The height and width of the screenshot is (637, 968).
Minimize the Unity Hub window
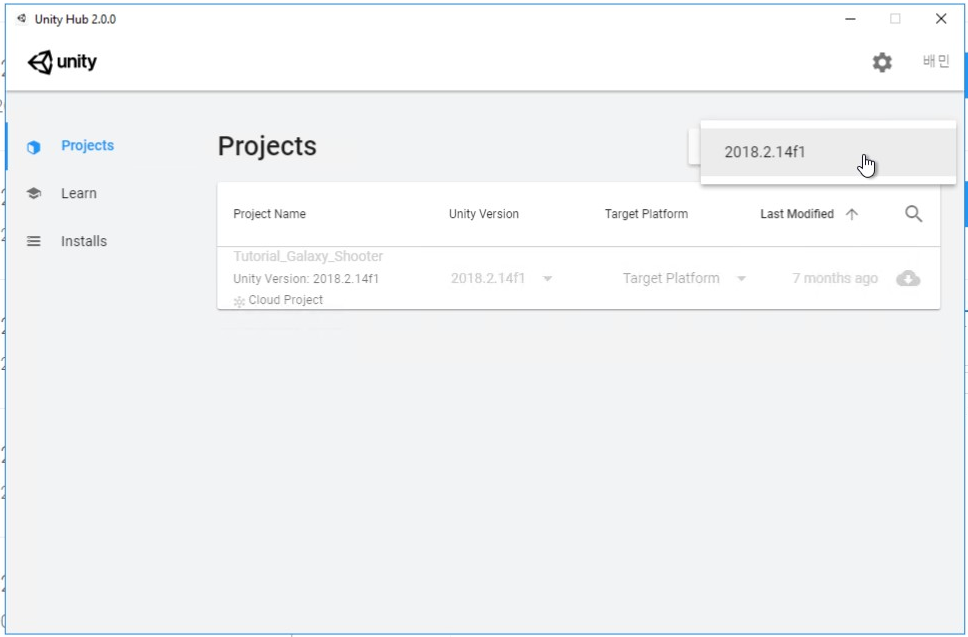pos(850,19)
